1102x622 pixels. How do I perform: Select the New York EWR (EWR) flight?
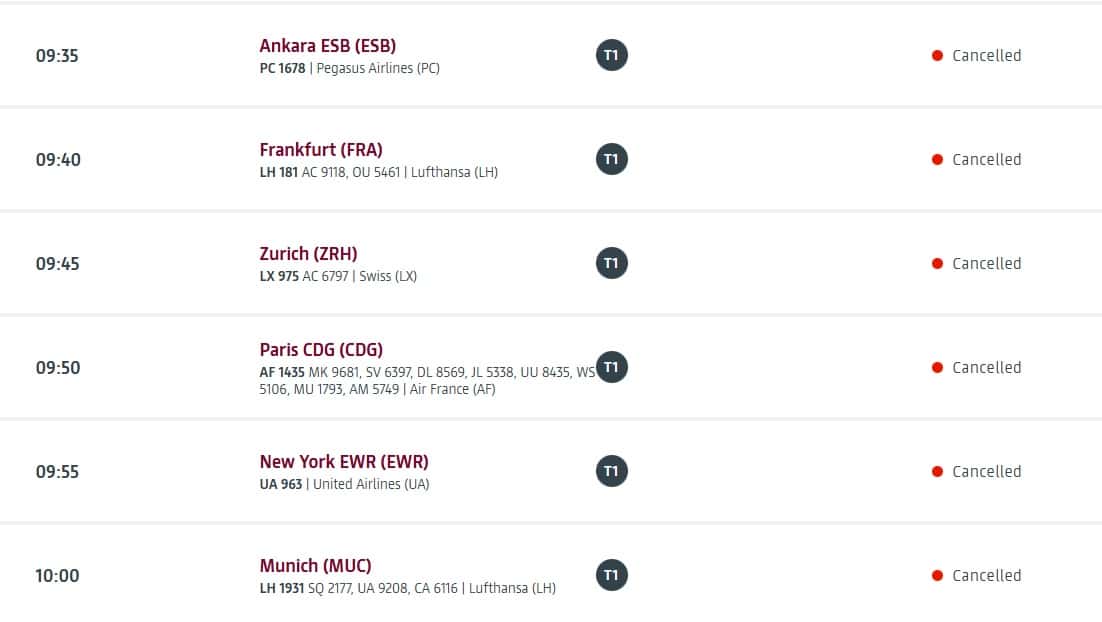pyautogui.click(x=344, y=462)
